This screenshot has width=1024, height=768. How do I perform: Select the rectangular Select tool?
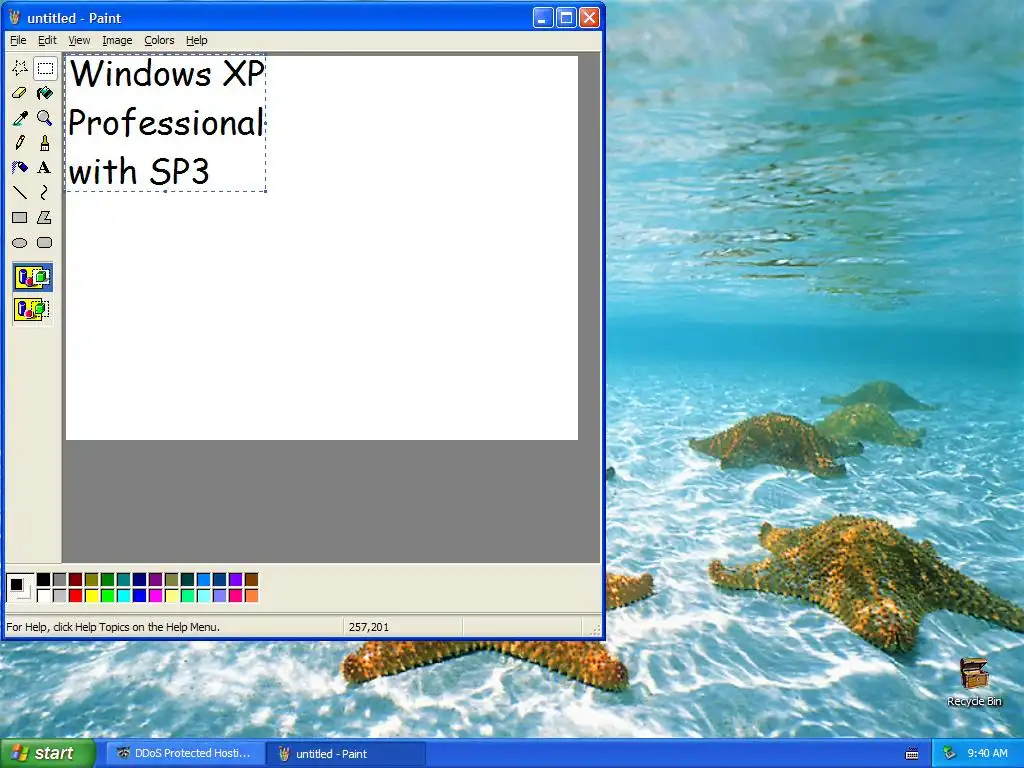(44, 68)
